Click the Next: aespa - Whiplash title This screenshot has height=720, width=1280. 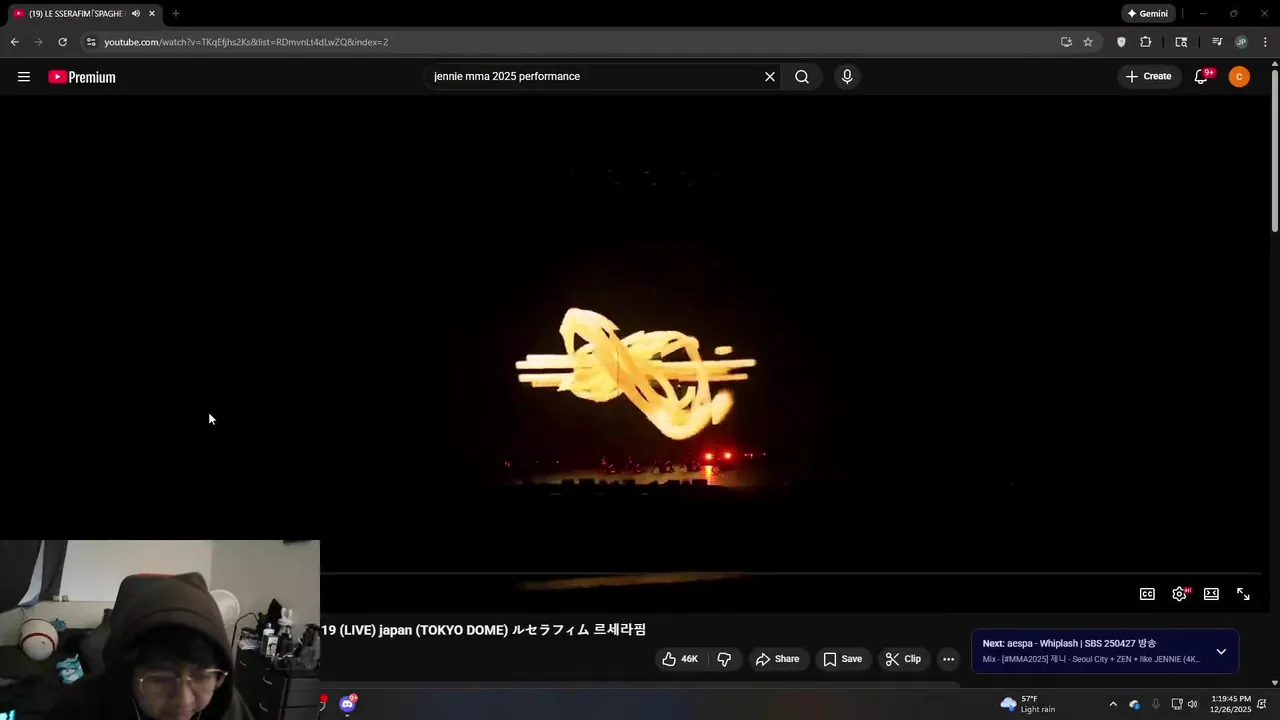pos(1069,643)
